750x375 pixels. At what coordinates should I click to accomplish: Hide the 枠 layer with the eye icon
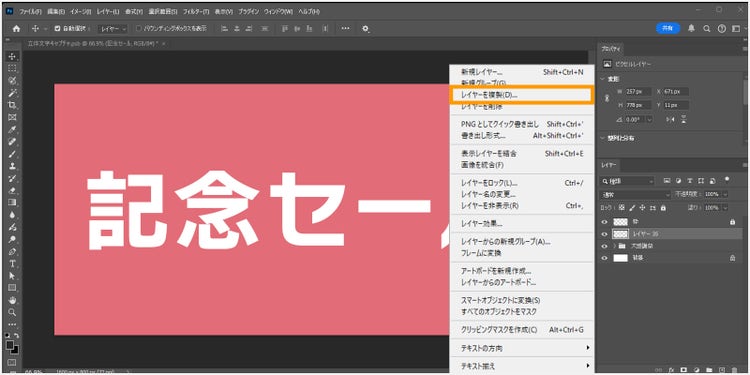pos(604,222)
